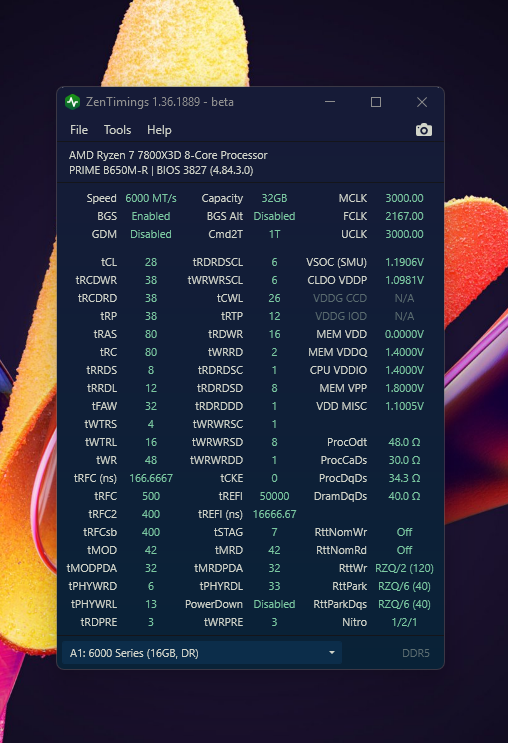Viewport: 508px width, 743px height.
Task: Click the tREFI value 50000
Action: 274,496
